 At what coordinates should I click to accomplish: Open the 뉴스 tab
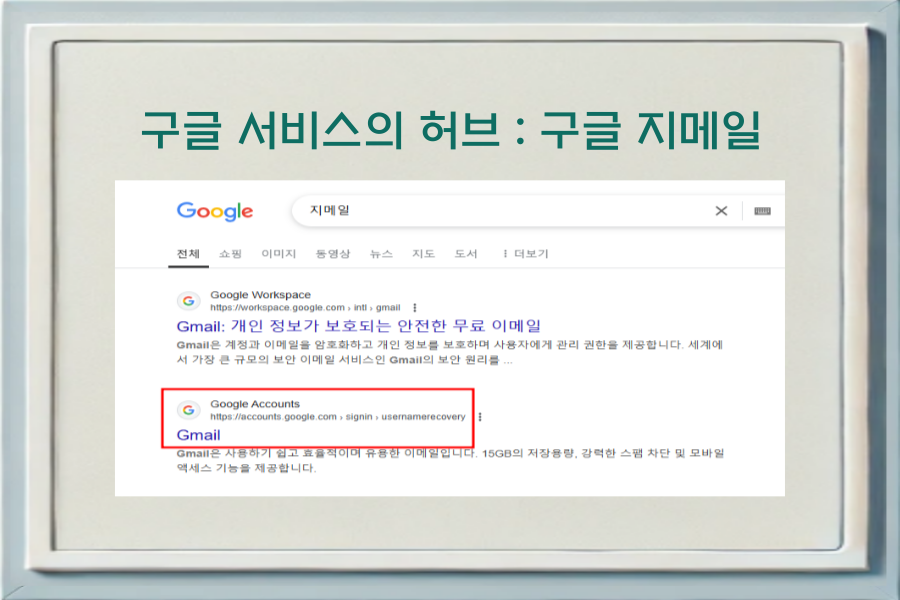[381, 254]
